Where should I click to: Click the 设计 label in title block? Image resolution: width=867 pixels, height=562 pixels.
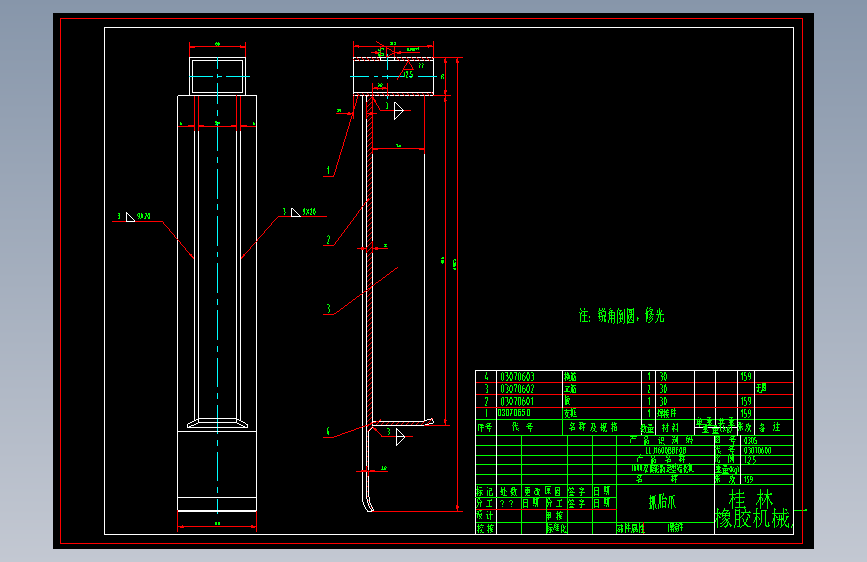tap(485, 515)
